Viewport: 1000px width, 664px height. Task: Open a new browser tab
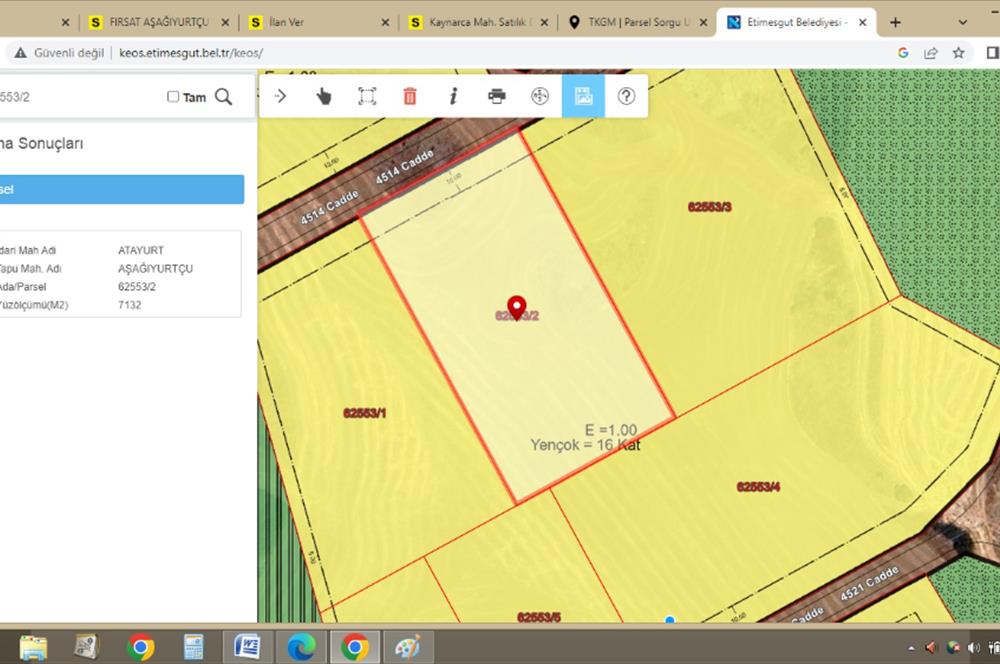[x=895, y=22]
